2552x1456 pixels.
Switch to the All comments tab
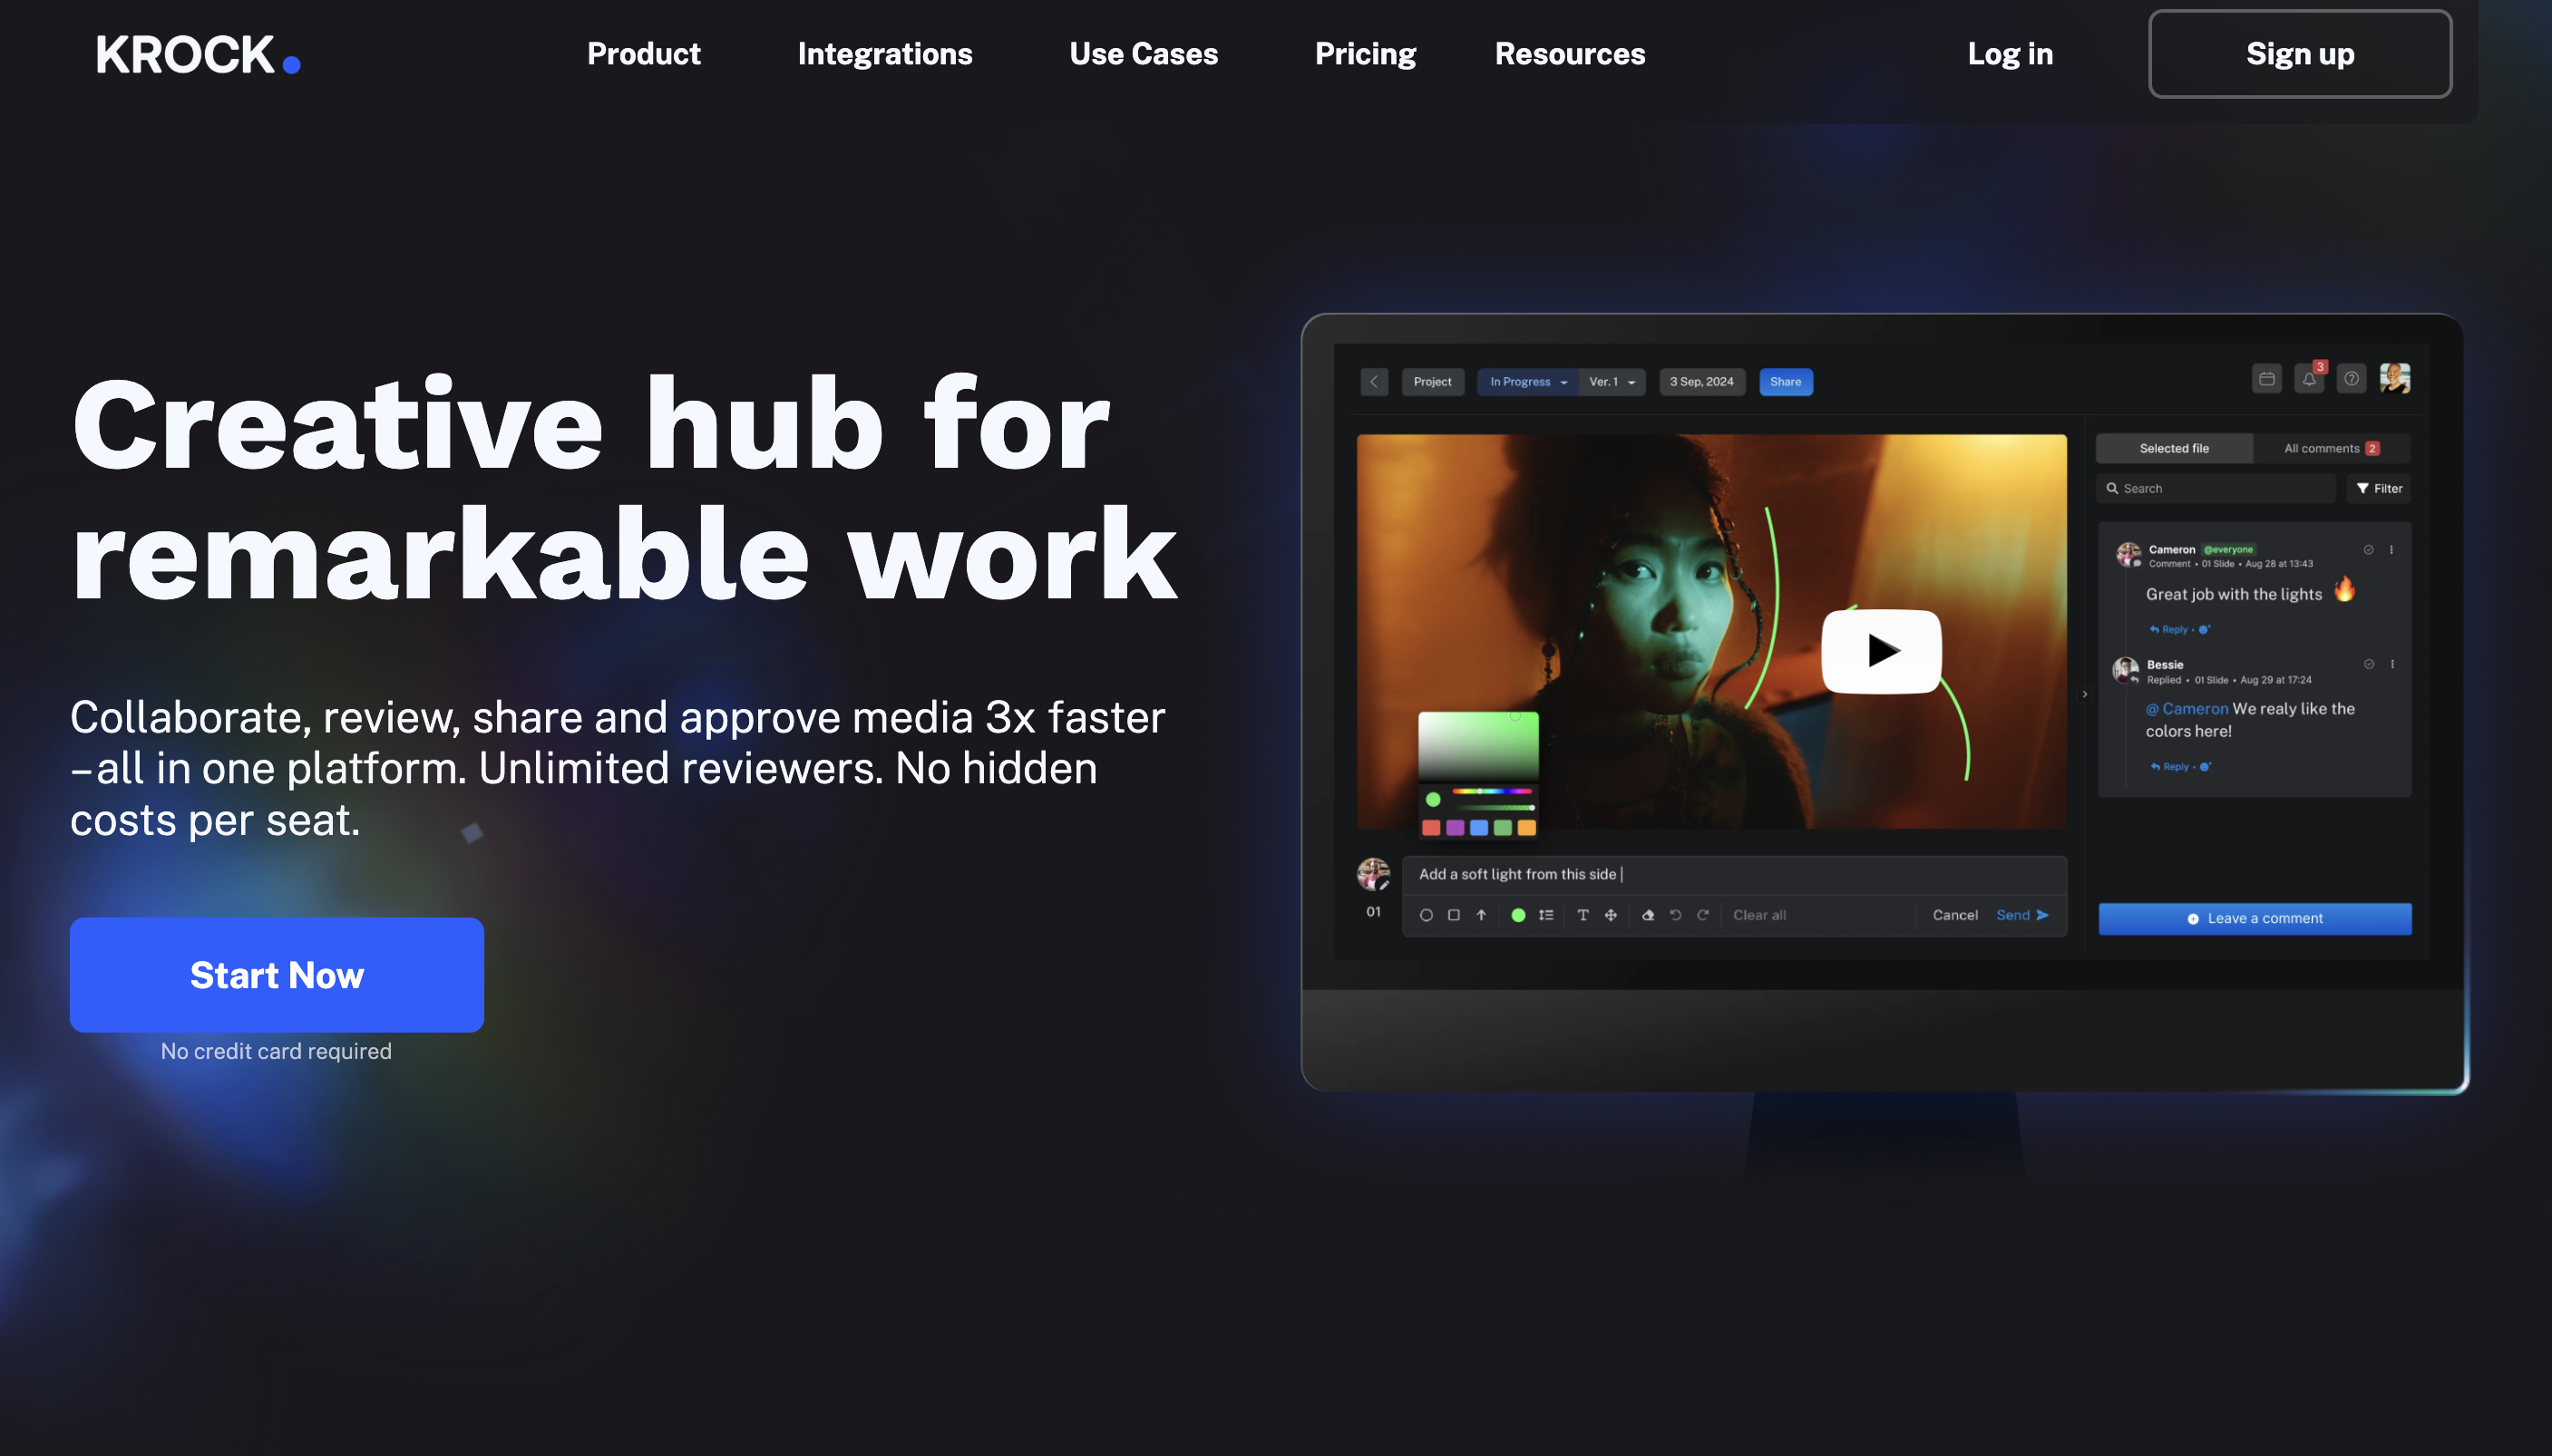(2330, 449)
